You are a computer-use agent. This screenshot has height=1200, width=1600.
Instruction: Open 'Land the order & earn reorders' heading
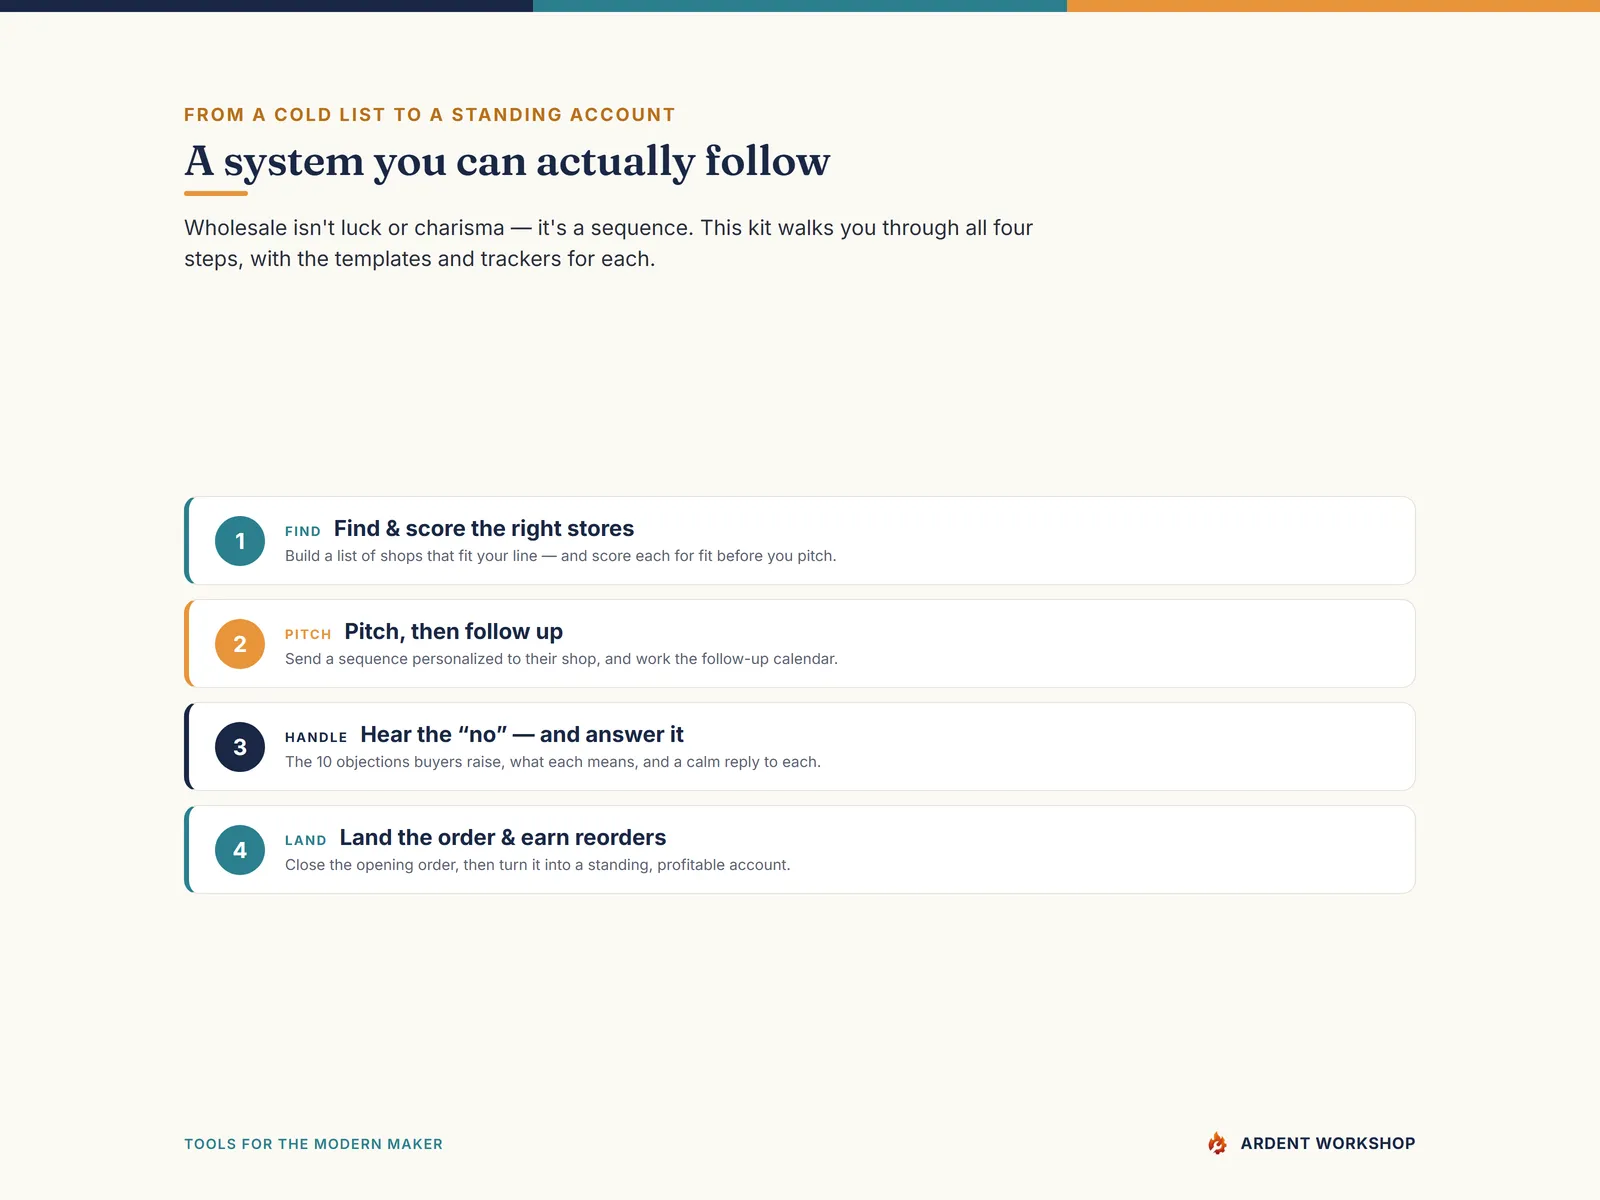pos(503,837)
